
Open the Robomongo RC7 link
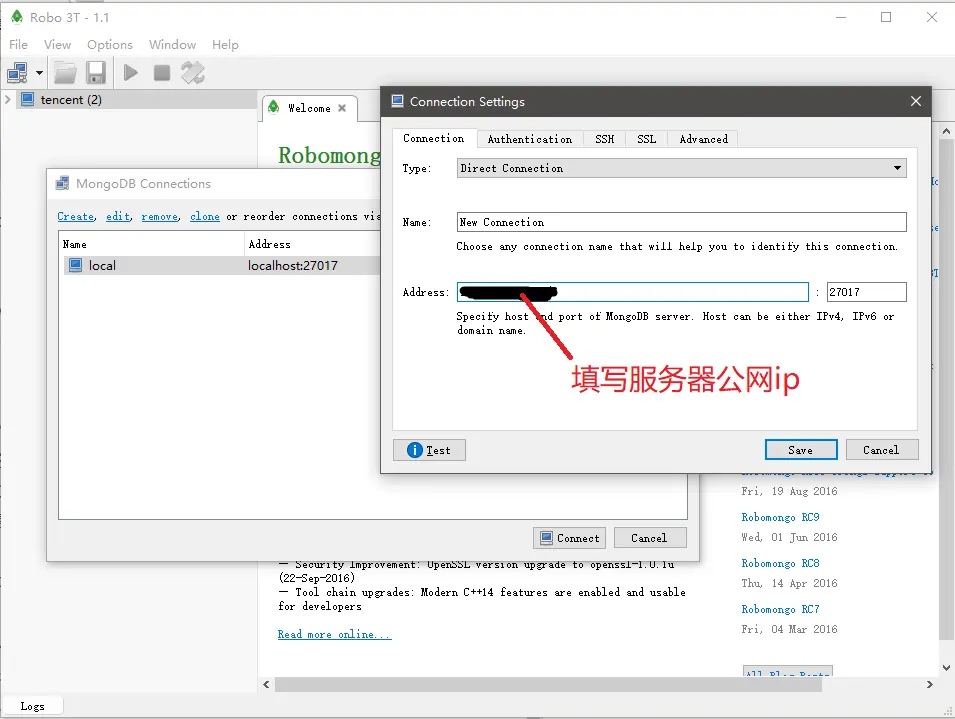coord(780,609)
